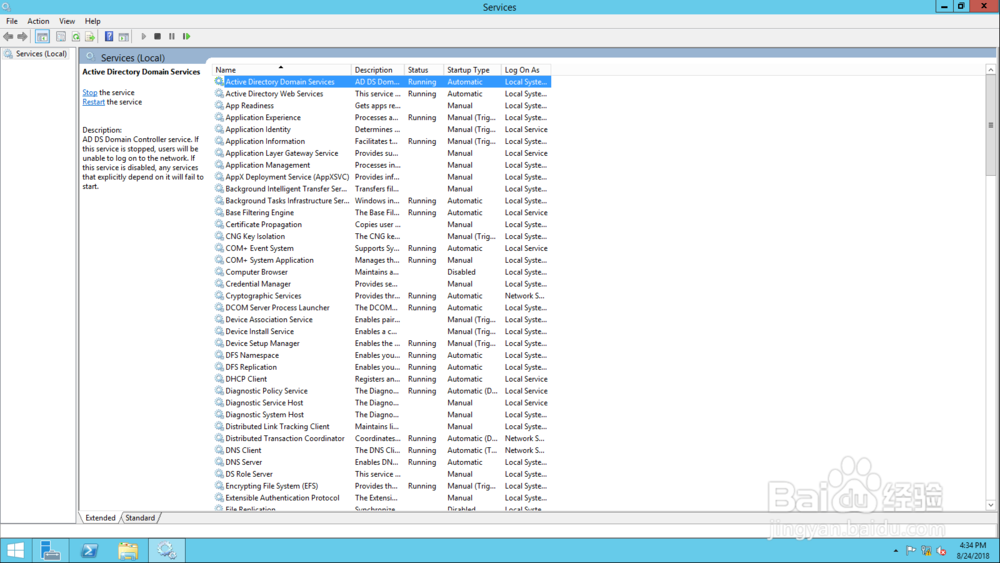This screenshot has width=1000, height=563.
Task: Toggle the Show/Hide Action Pane icon
Action: pyautogui.click(x=124, y=36)
